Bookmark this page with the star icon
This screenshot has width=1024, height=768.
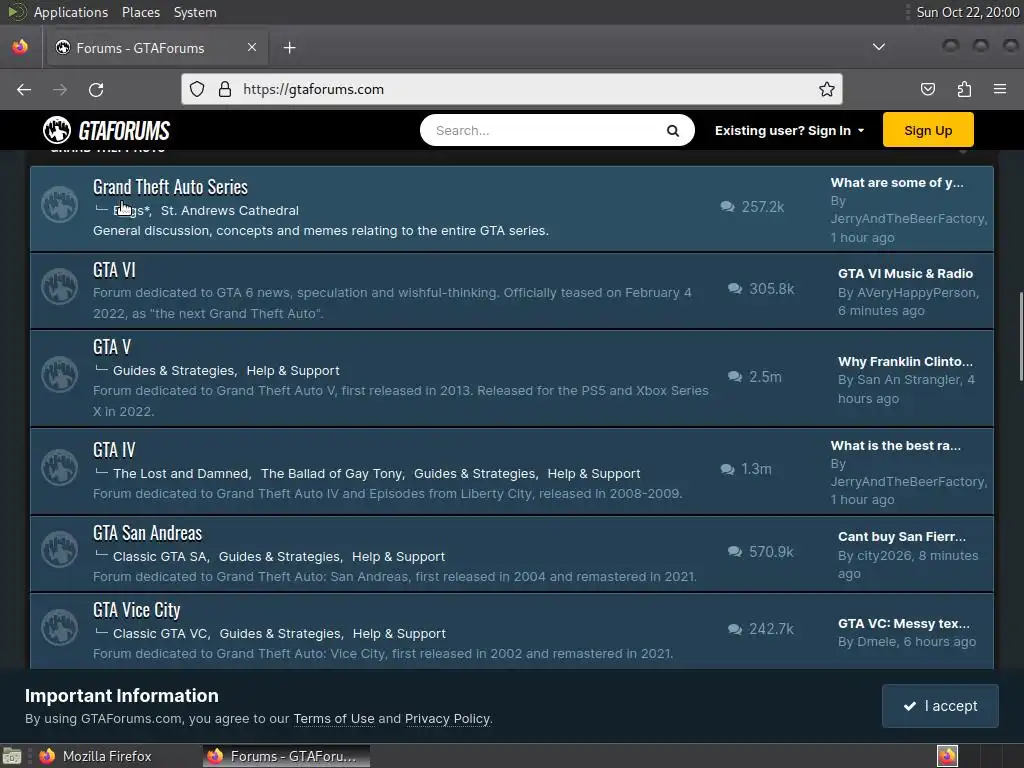[x=827, y=89]
